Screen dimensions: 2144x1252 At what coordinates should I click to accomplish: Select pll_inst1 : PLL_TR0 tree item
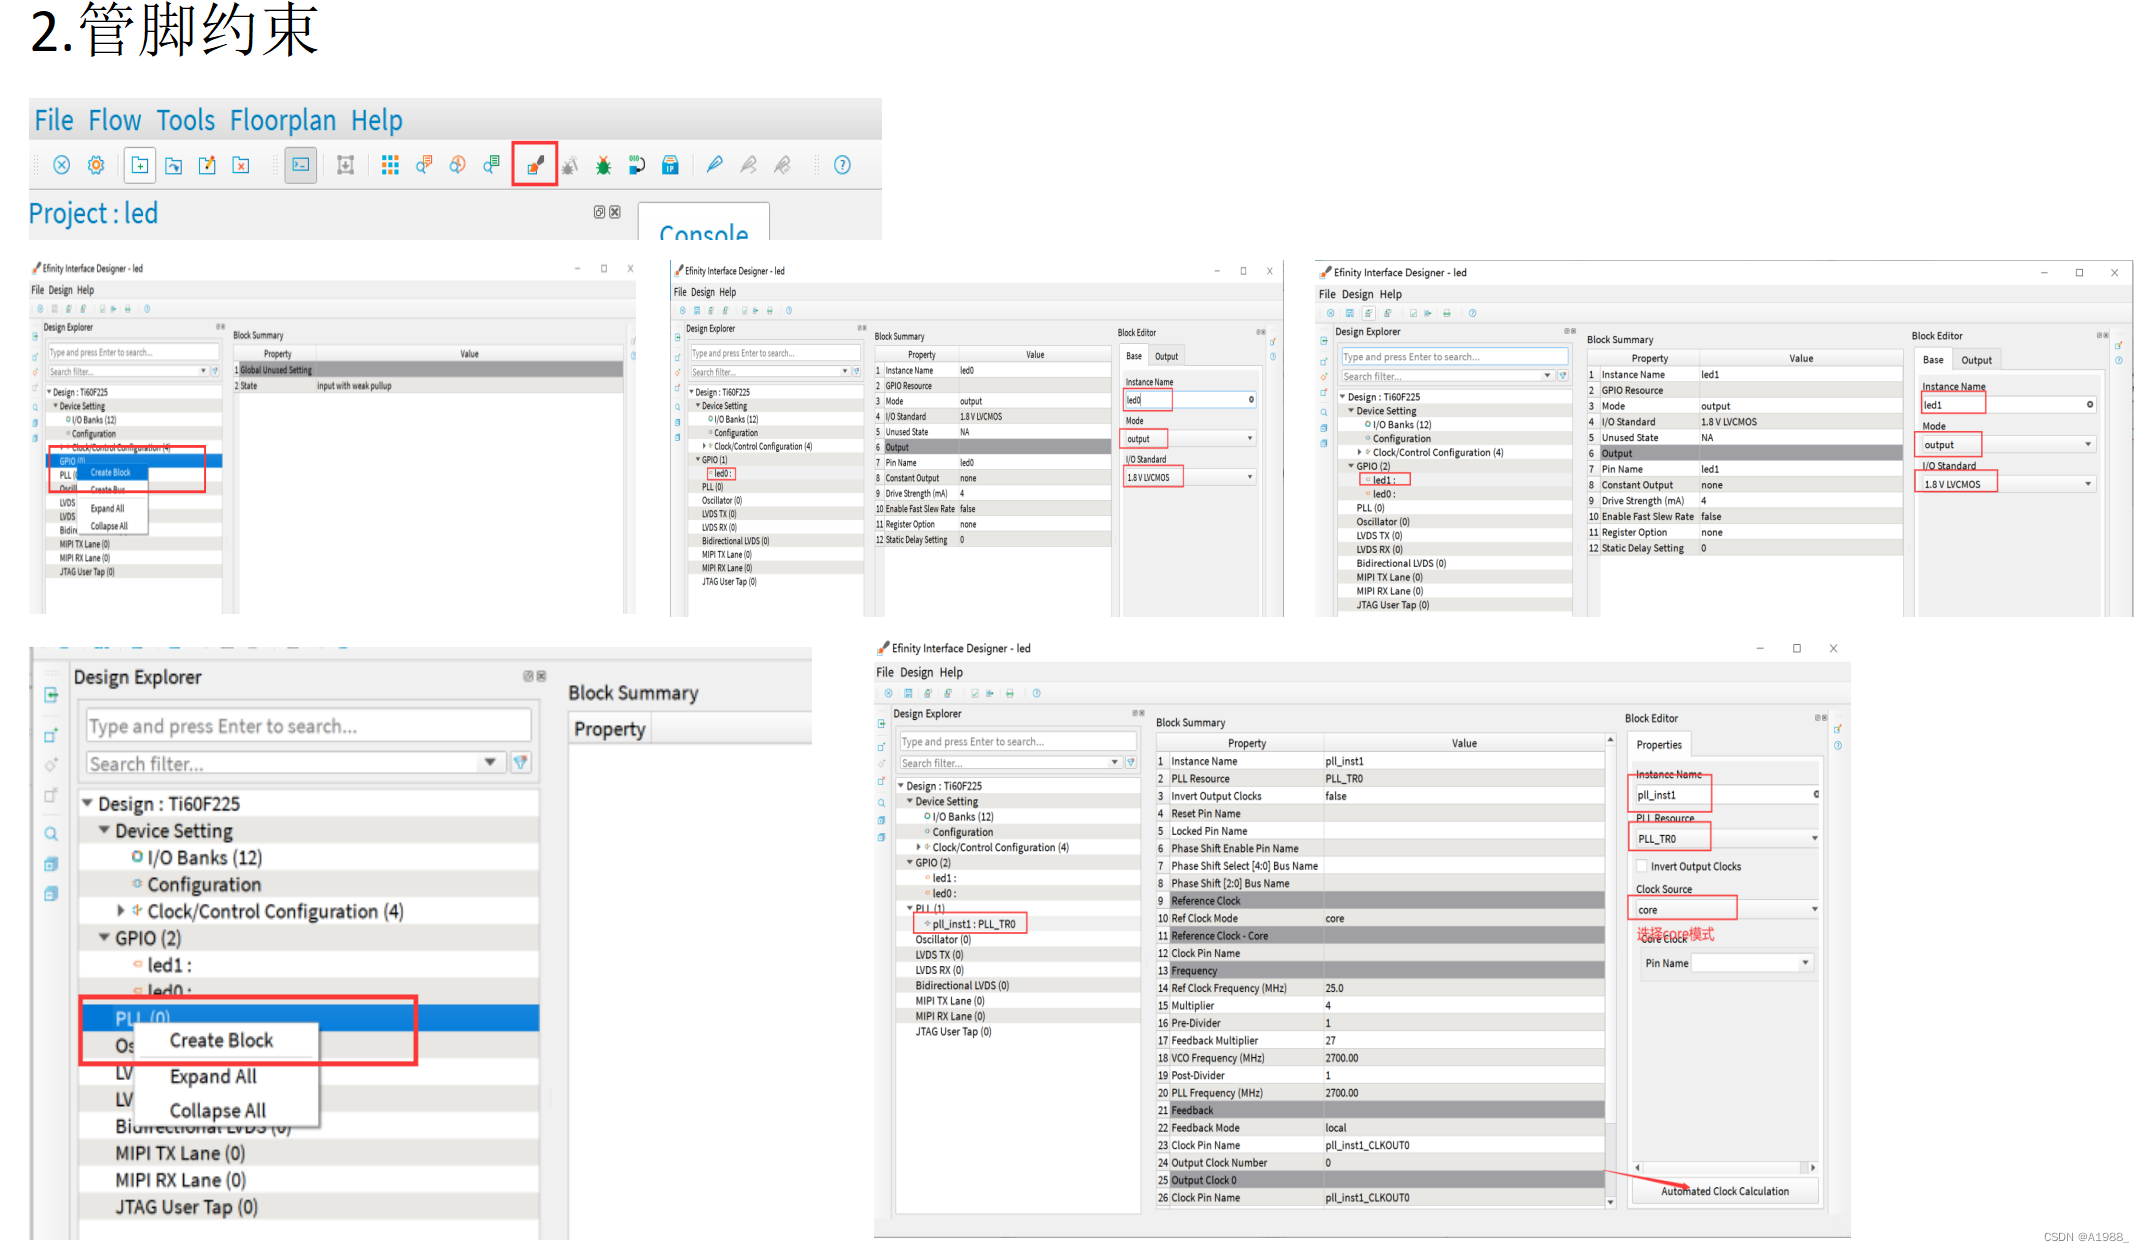coord(973,924)
